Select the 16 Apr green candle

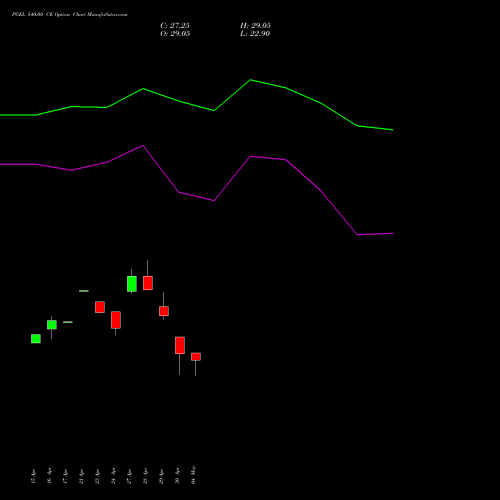[x=52, y=325]
